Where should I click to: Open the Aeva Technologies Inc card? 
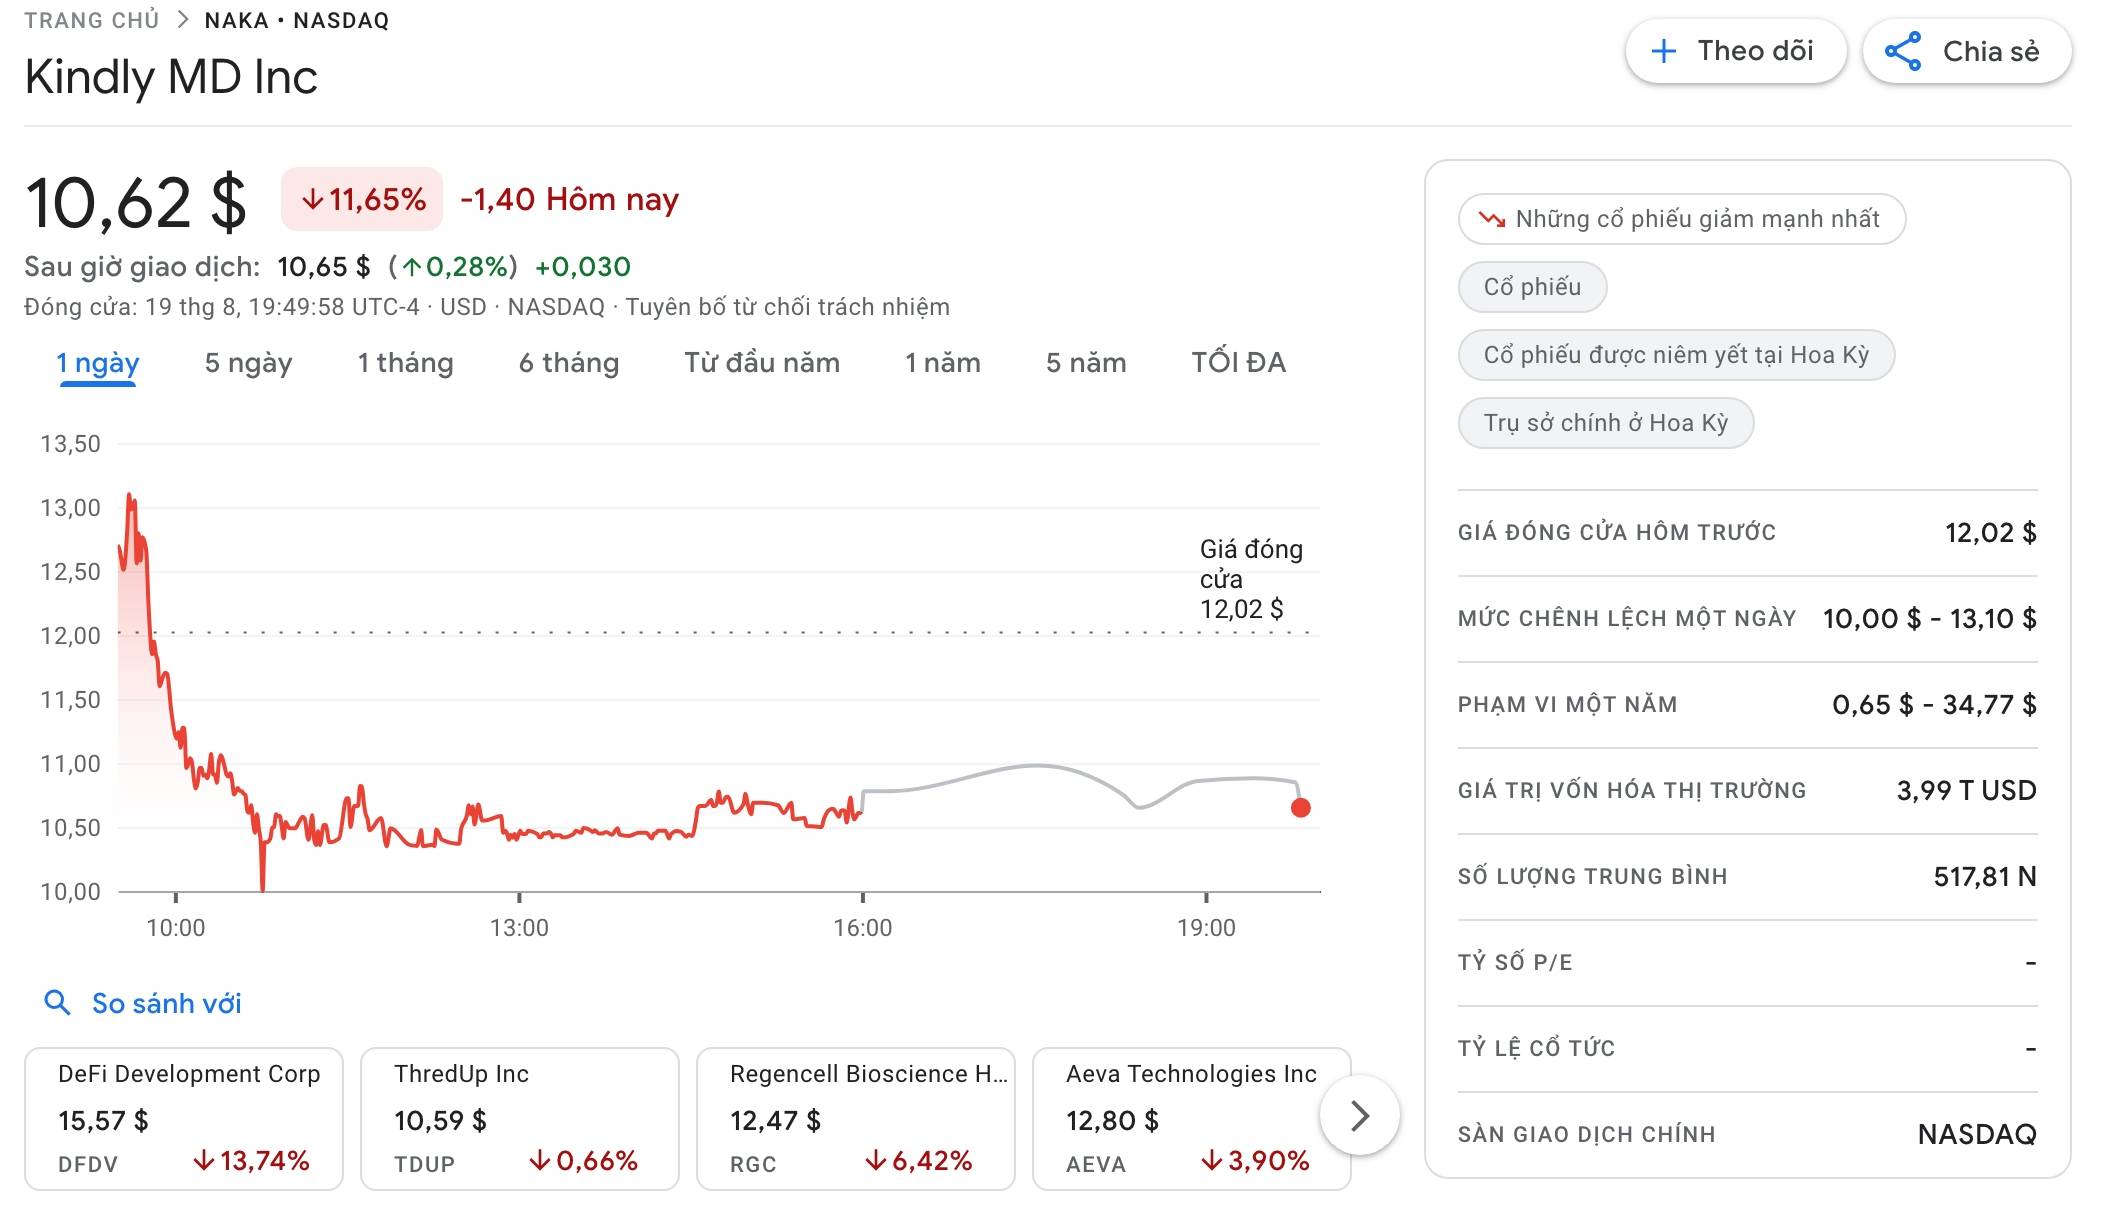point(1192,1118)
